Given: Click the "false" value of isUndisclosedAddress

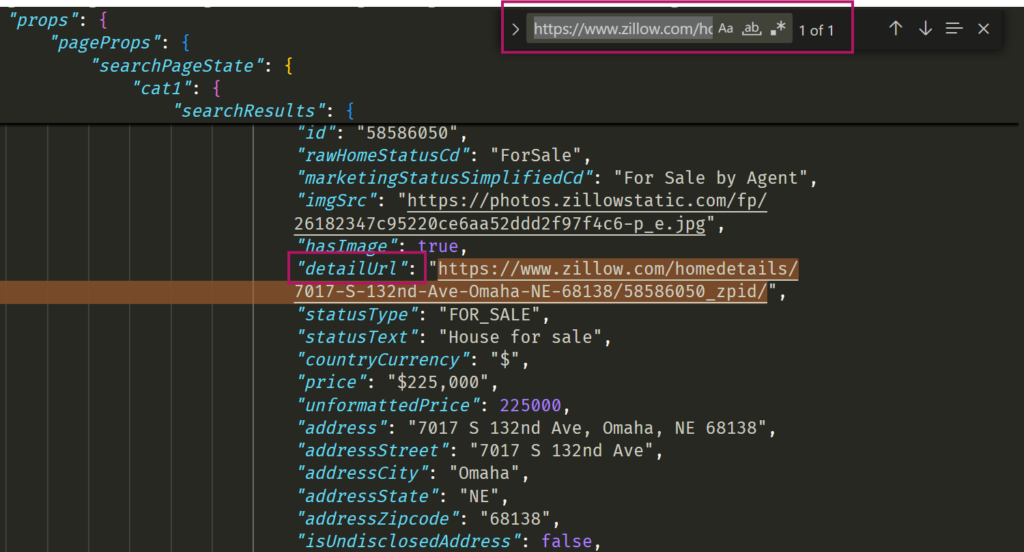Looking at the screenshot, I should click(x=566, y=542).
